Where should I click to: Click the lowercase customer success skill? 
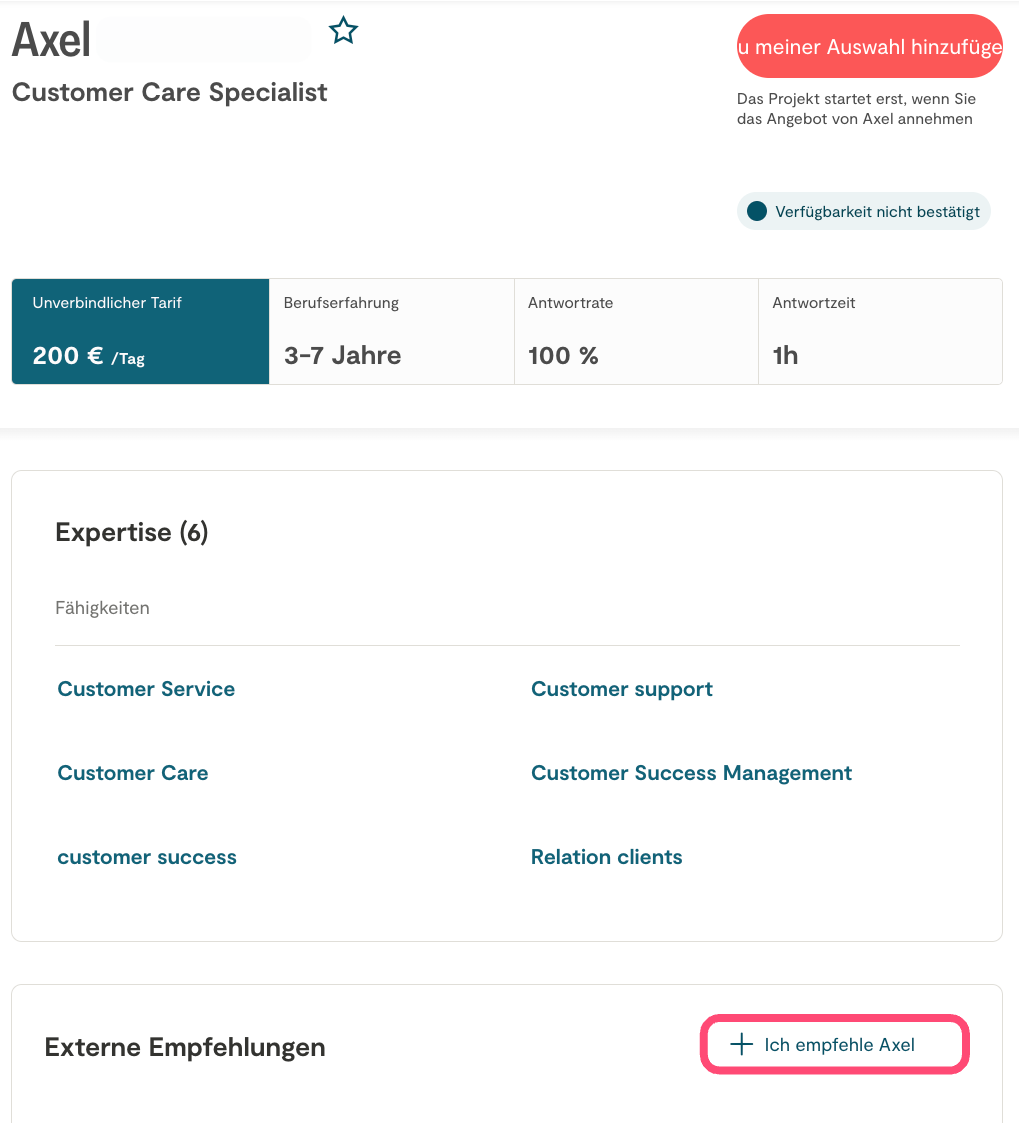[147, 857]
